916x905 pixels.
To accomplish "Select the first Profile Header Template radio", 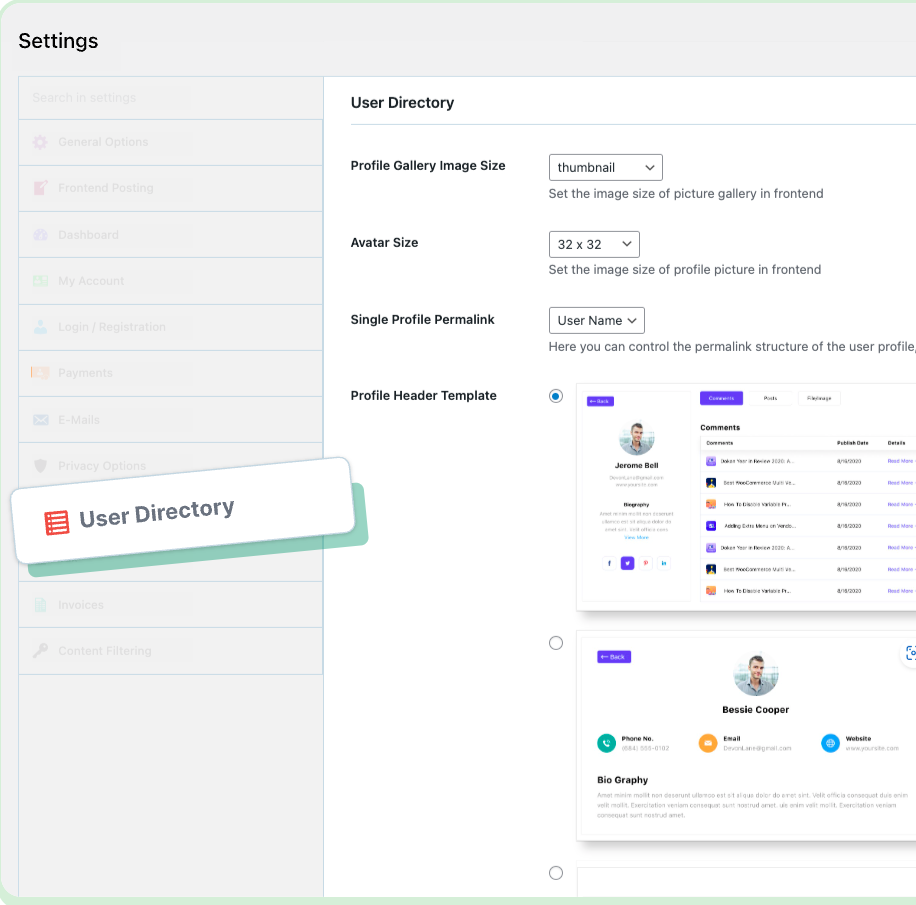I will [556, 396].
